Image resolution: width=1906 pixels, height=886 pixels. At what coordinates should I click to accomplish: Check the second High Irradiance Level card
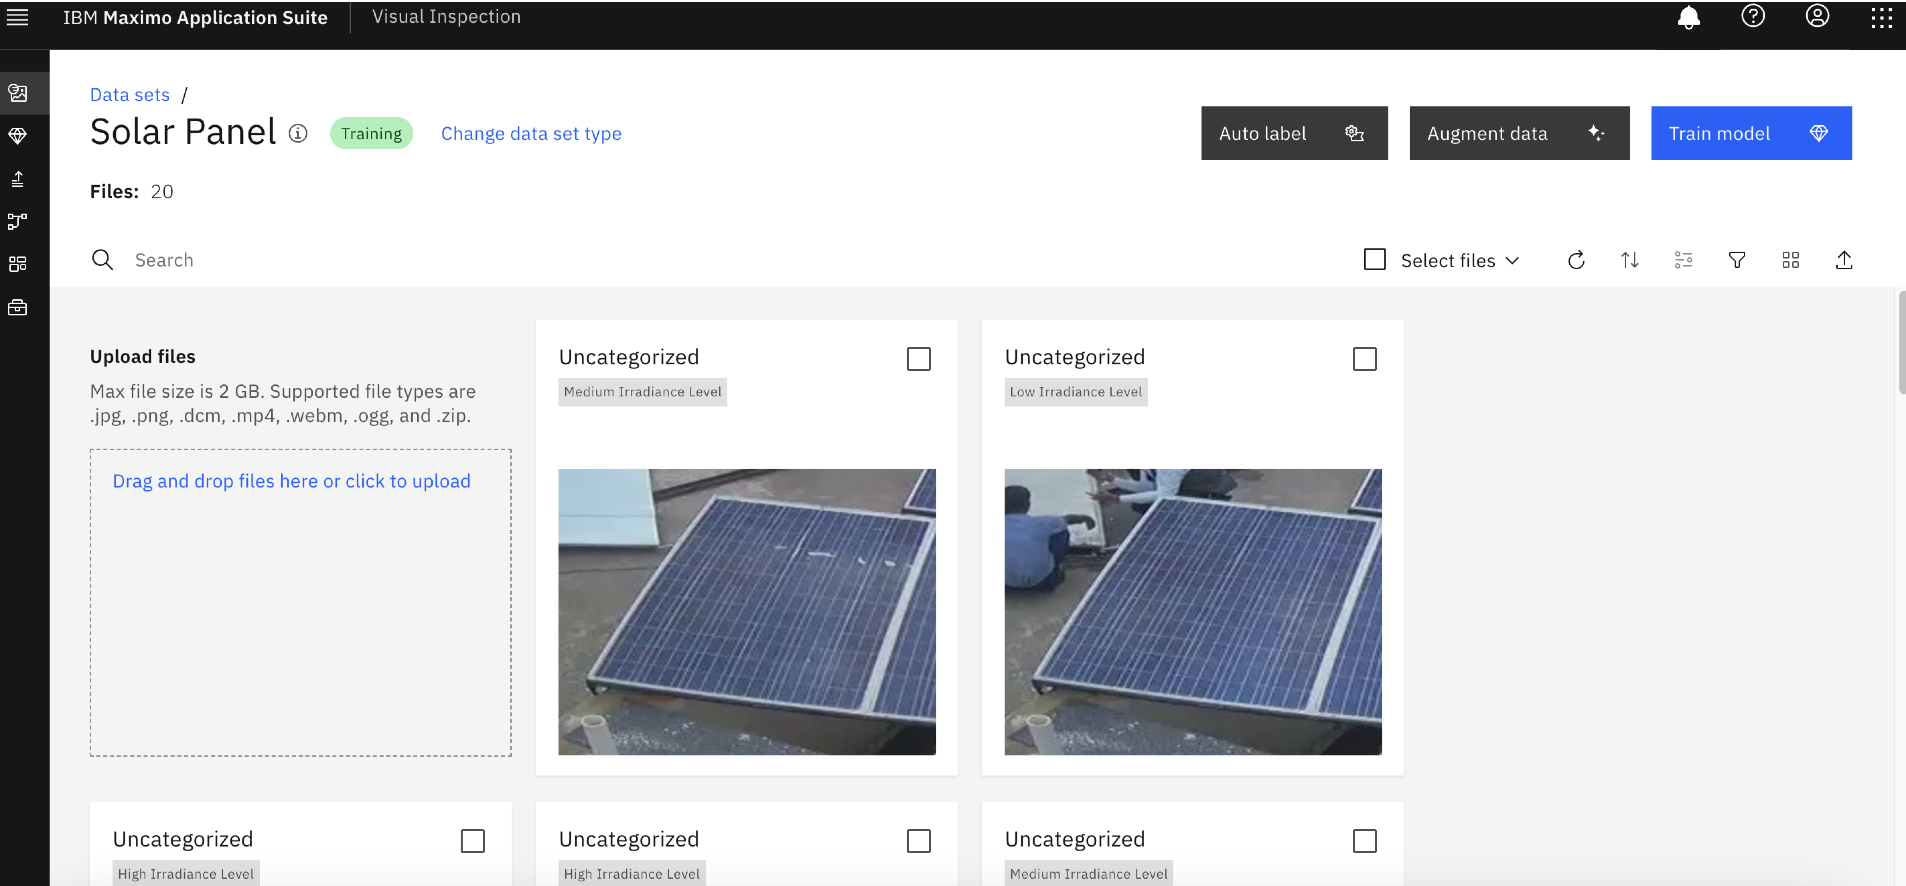point(919,841)
